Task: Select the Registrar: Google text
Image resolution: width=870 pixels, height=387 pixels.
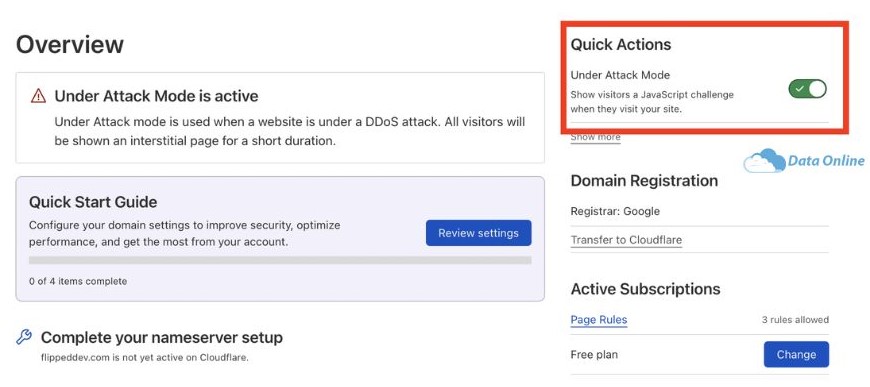Action: pos(615,212)
